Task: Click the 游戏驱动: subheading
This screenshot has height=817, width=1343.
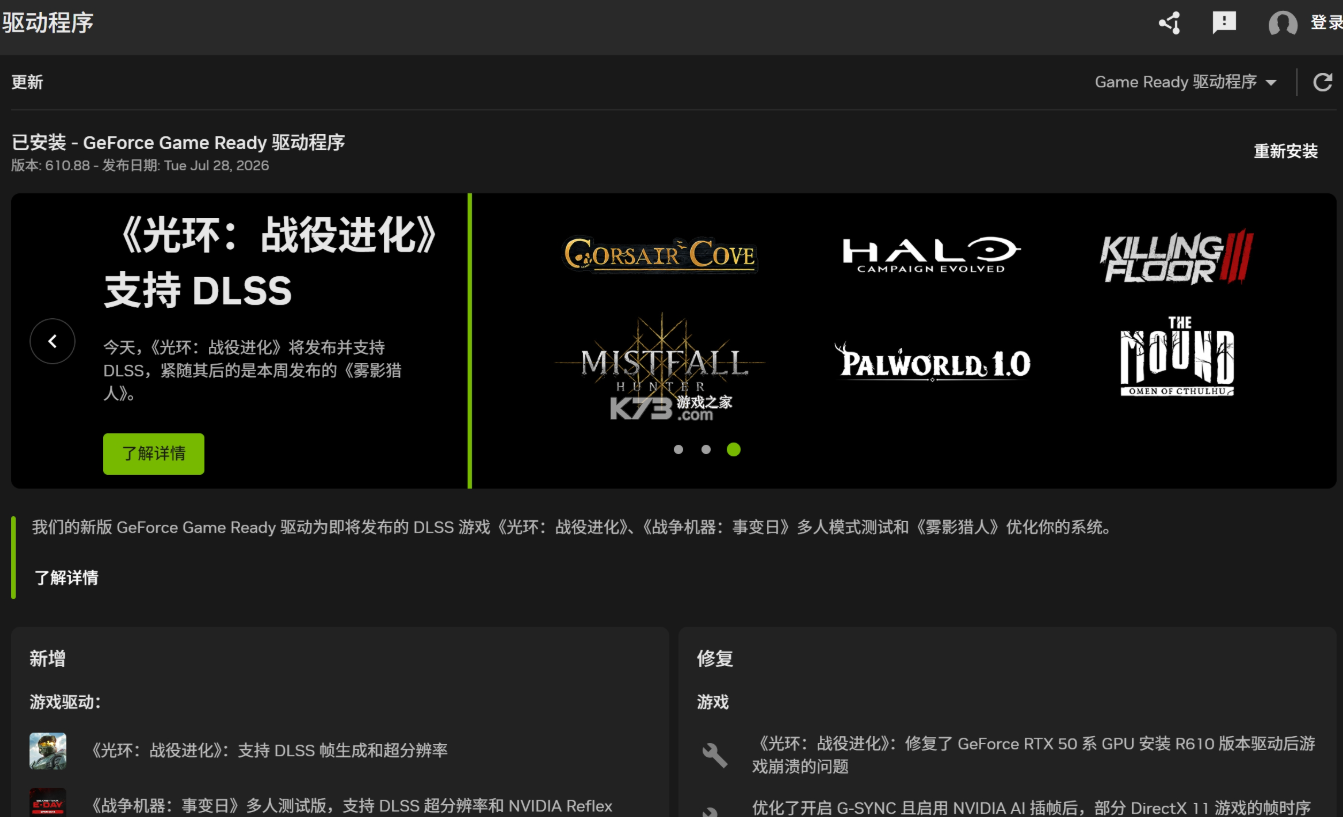Action: (x=65, y=702)
